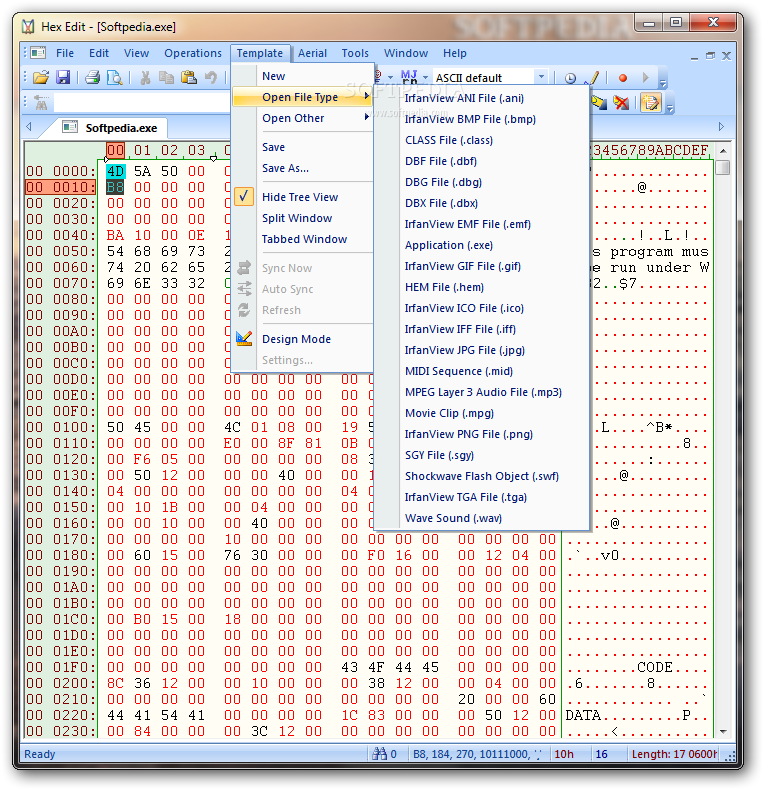Click the red Record macro button
The width and height of the screenshot is (764, 790).
click(623, 78)
